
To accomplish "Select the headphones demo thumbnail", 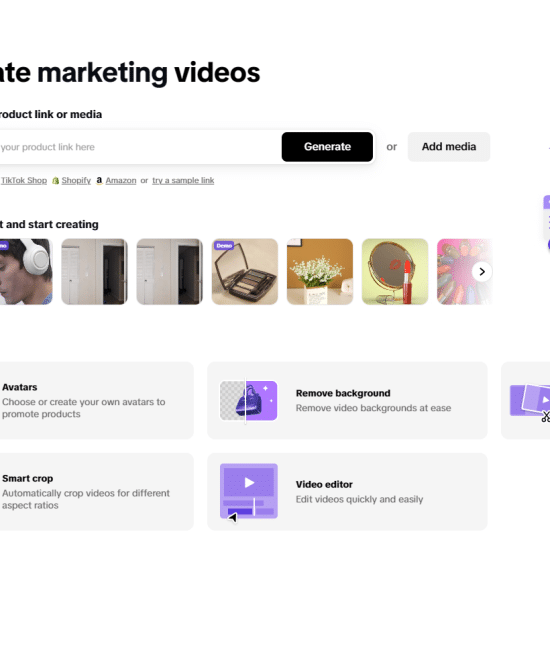I will 26,272.
